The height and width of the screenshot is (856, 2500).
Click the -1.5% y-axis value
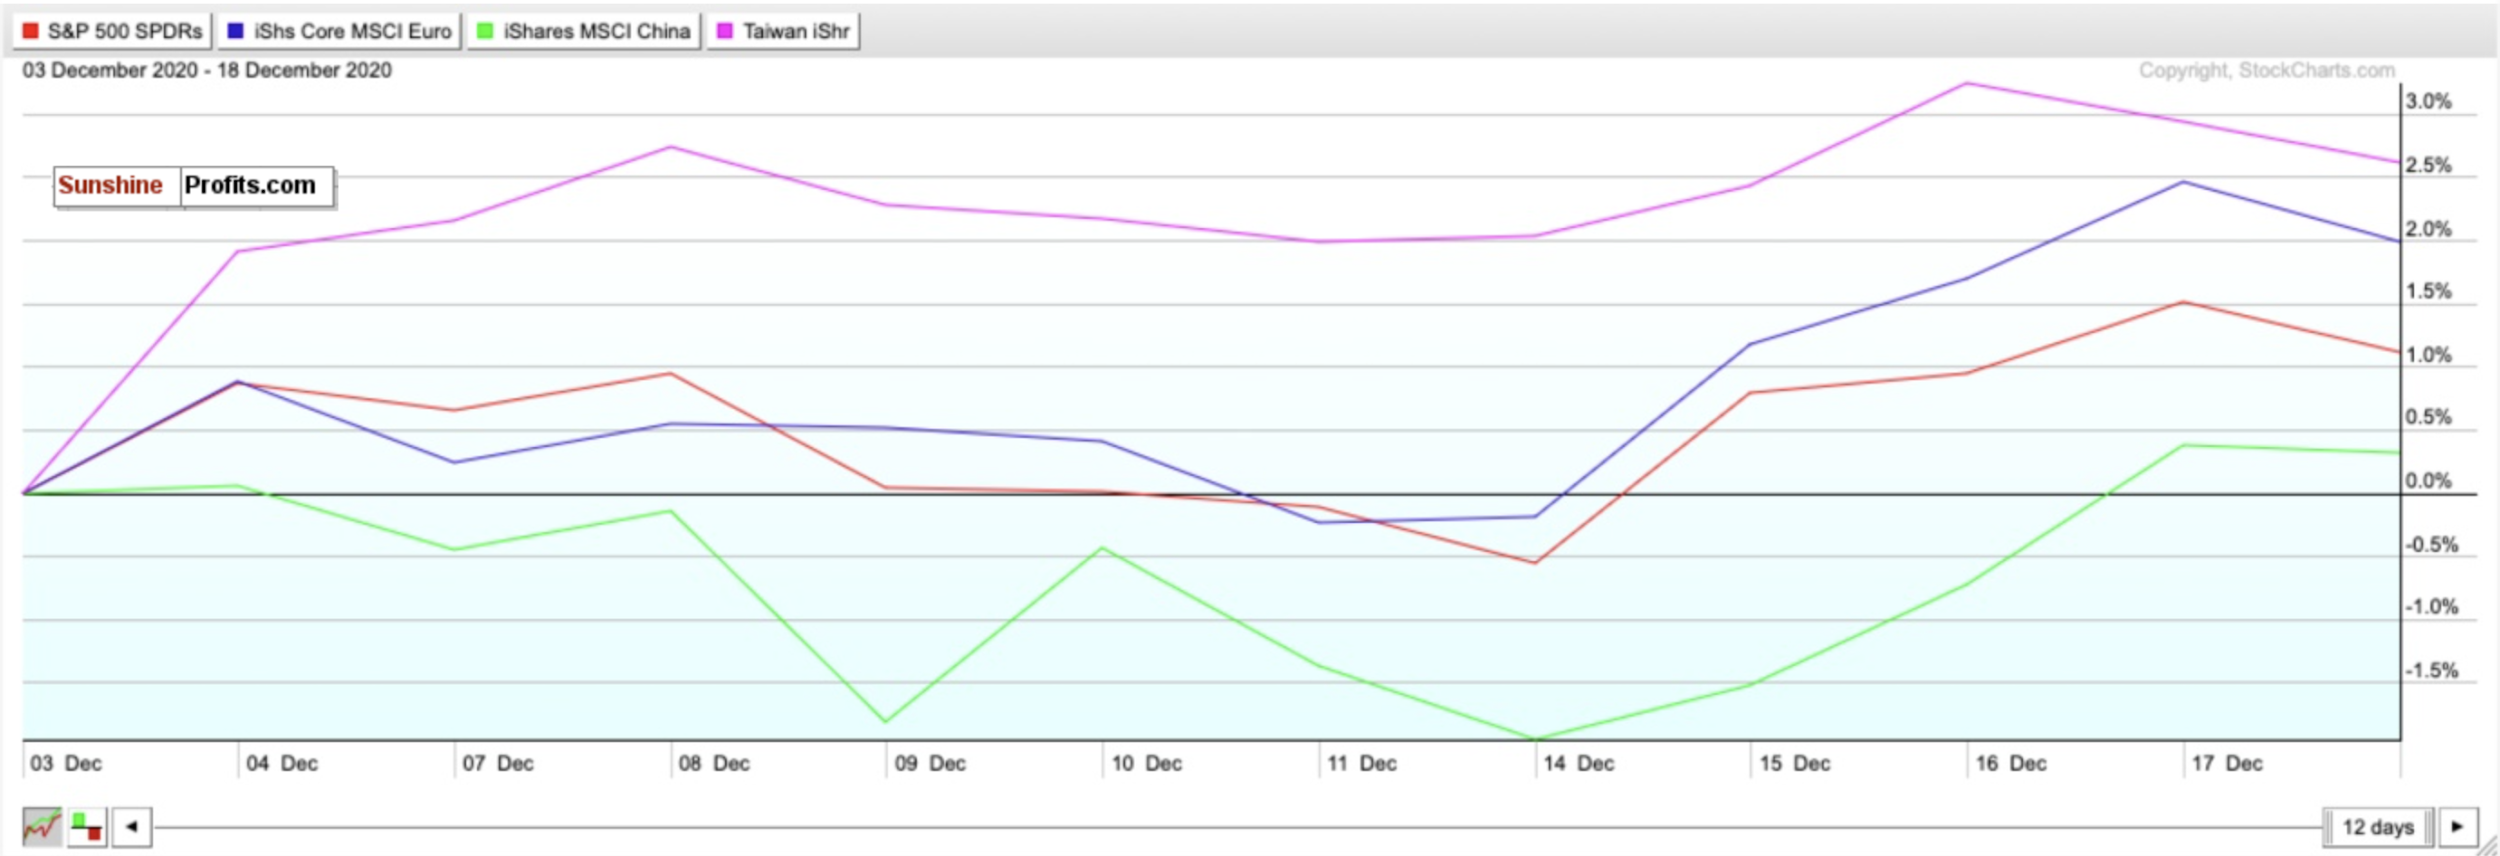(x=2431, y=671)
